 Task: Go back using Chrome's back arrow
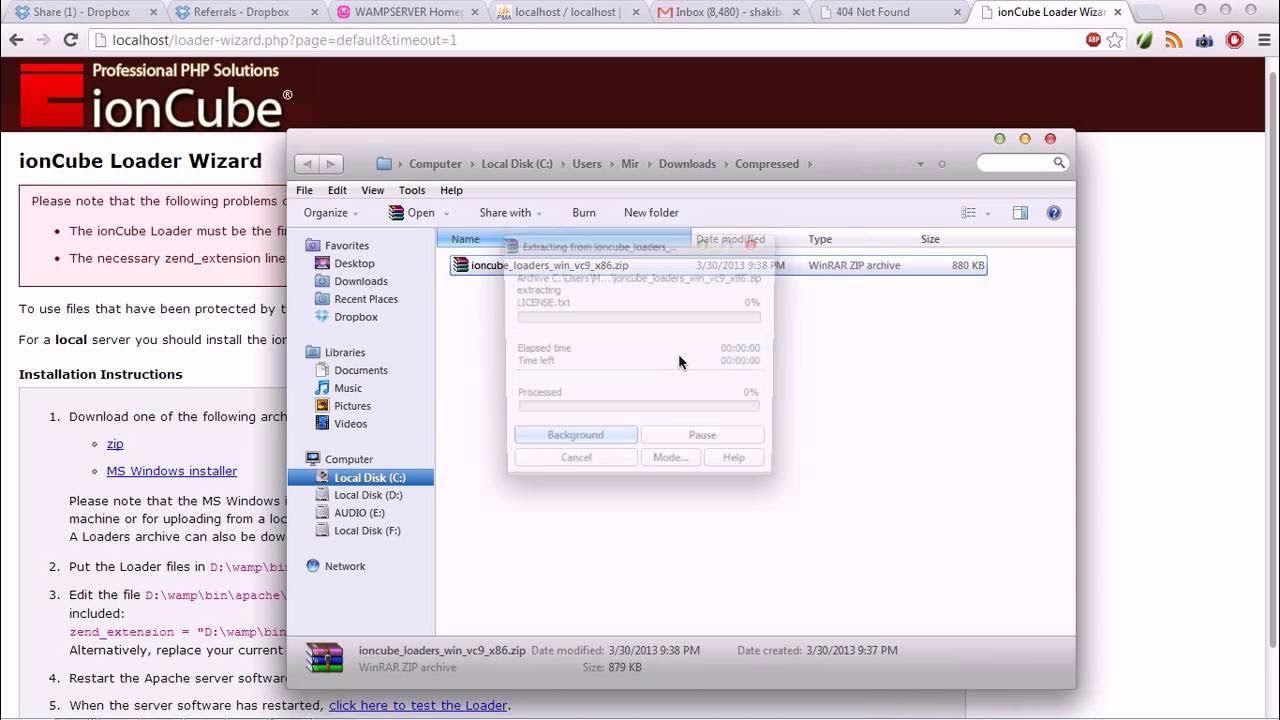[x=16, y=40]
